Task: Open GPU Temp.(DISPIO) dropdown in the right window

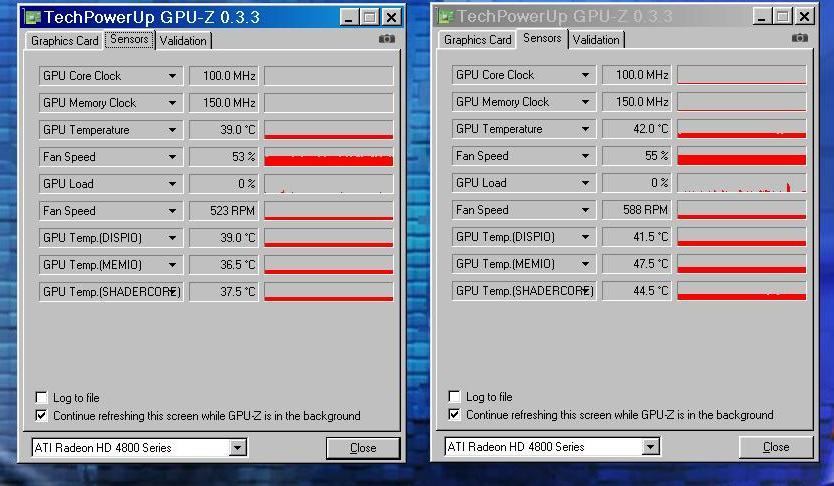Action: pyautogui.click(x=585, y=237)
